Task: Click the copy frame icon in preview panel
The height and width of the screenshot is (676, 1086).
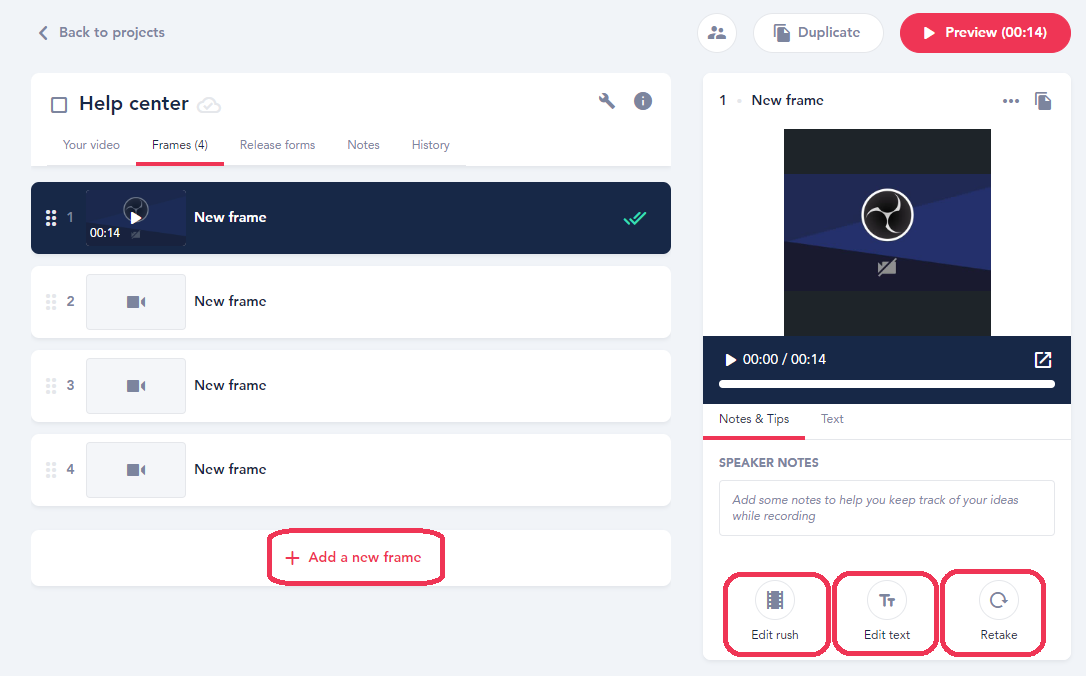Action: 1043,101
